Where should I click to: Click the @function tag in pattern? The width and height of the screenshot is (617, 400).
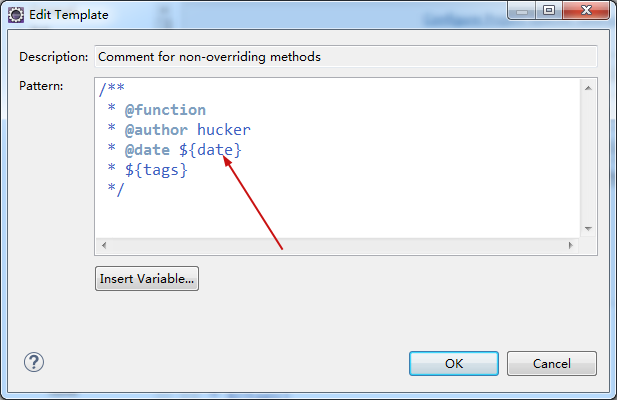(x=165, y=110)
